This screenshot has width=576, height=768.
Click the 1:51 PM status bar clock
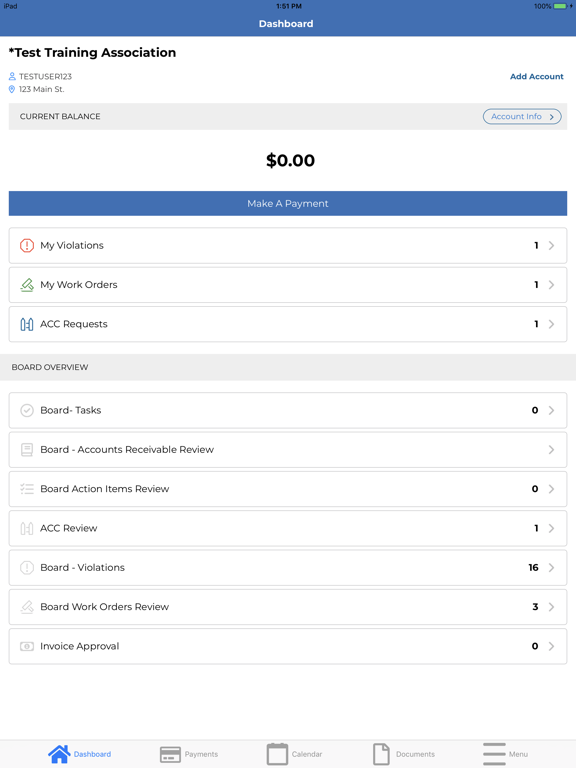coord(288,6)
